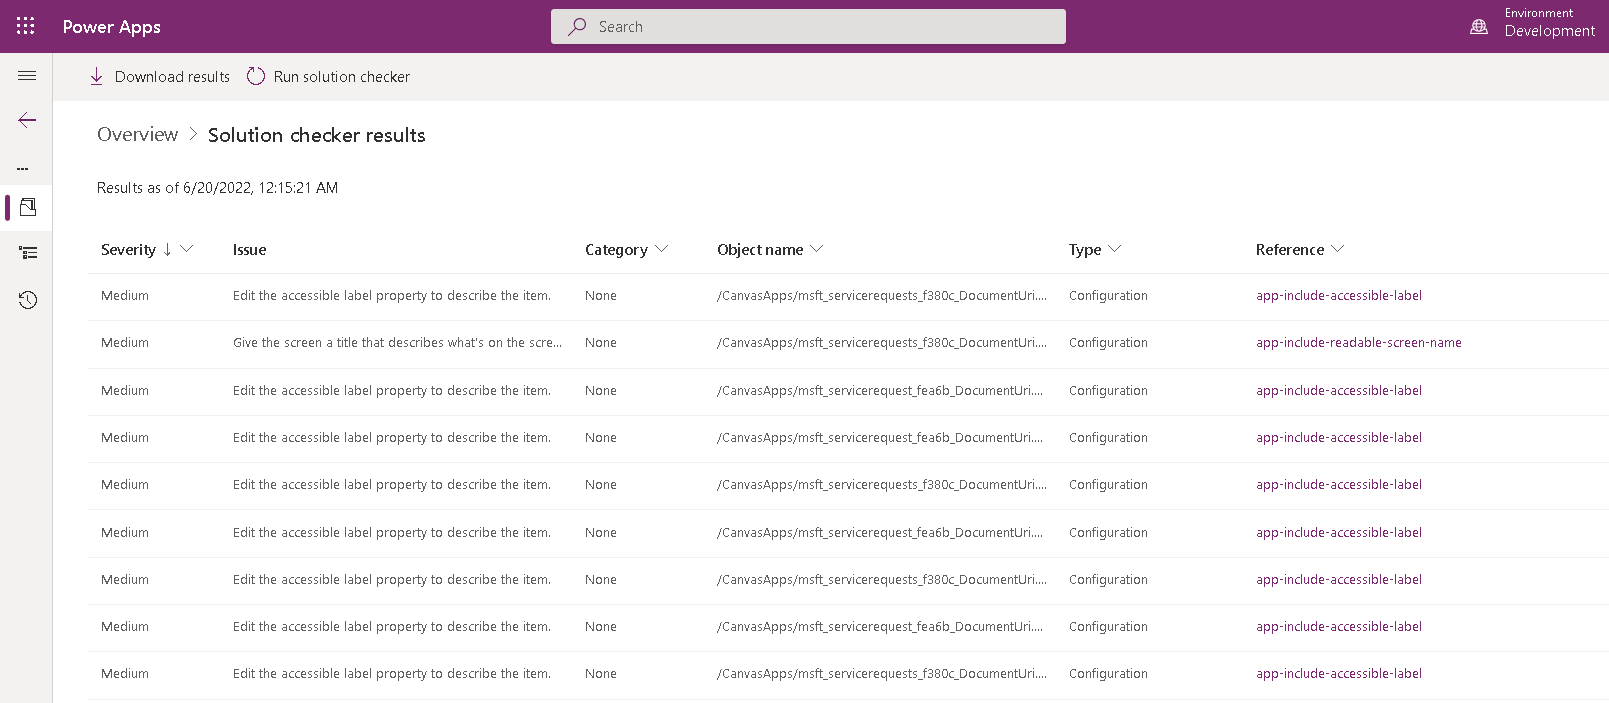Click 'Results as of 6/20/2022' text
Screen dimensions: 1609x703
(x=217, y=188)
